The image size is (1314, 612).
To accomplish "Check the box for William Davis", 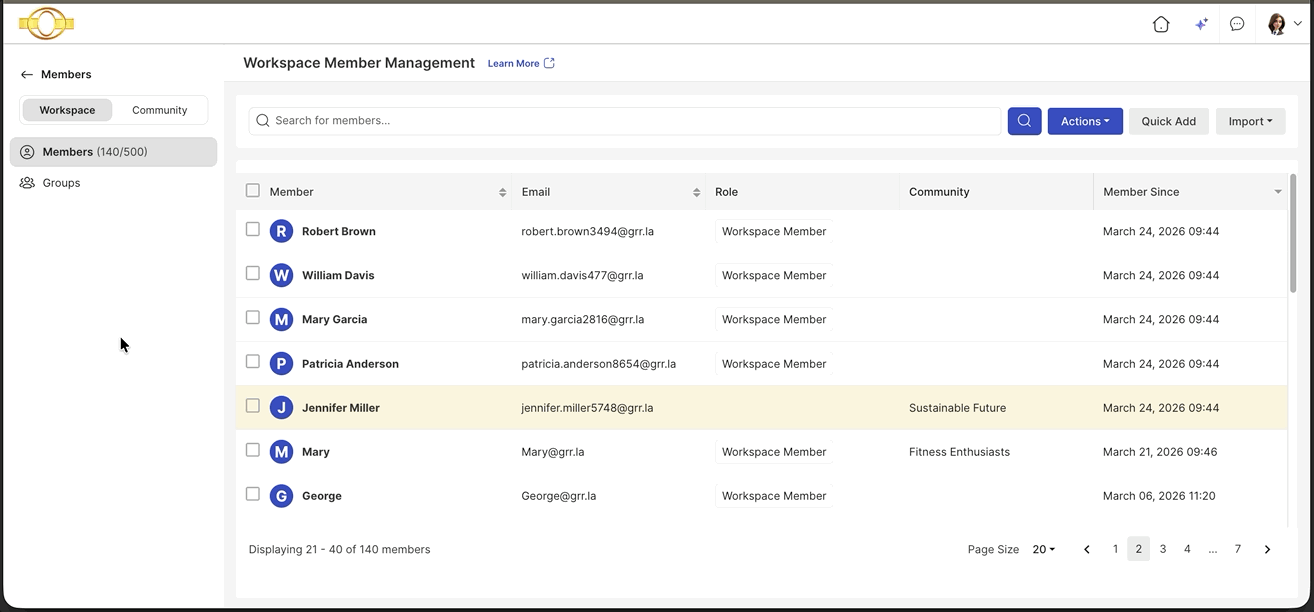I will point(253,273).
